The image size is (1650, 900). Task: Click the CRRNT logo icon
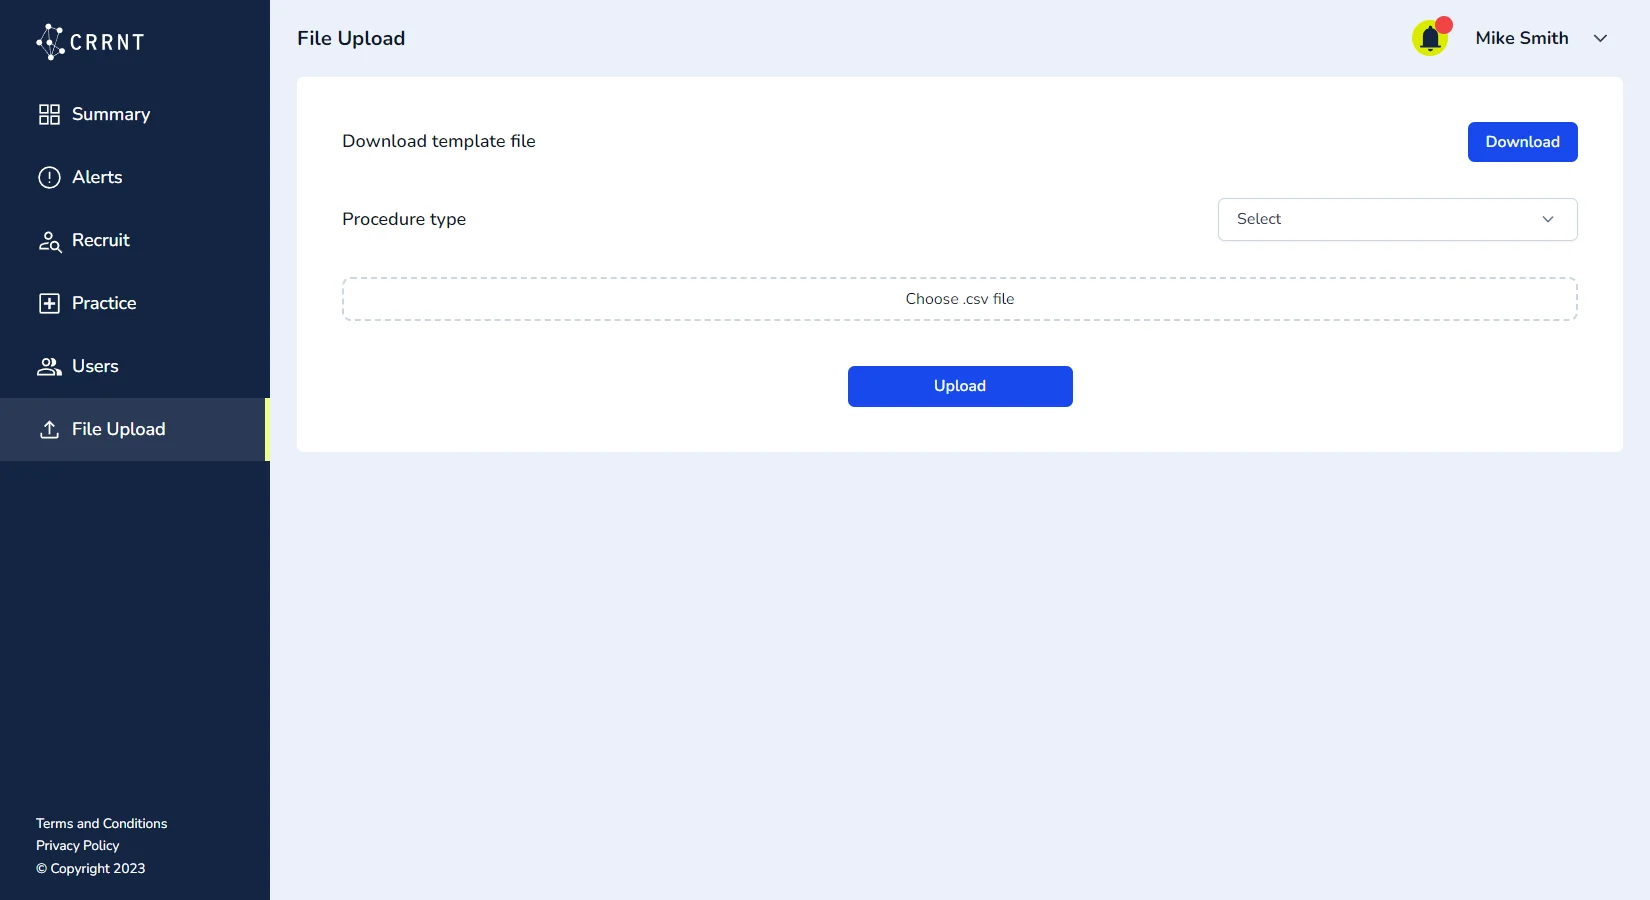pos(50,42)
